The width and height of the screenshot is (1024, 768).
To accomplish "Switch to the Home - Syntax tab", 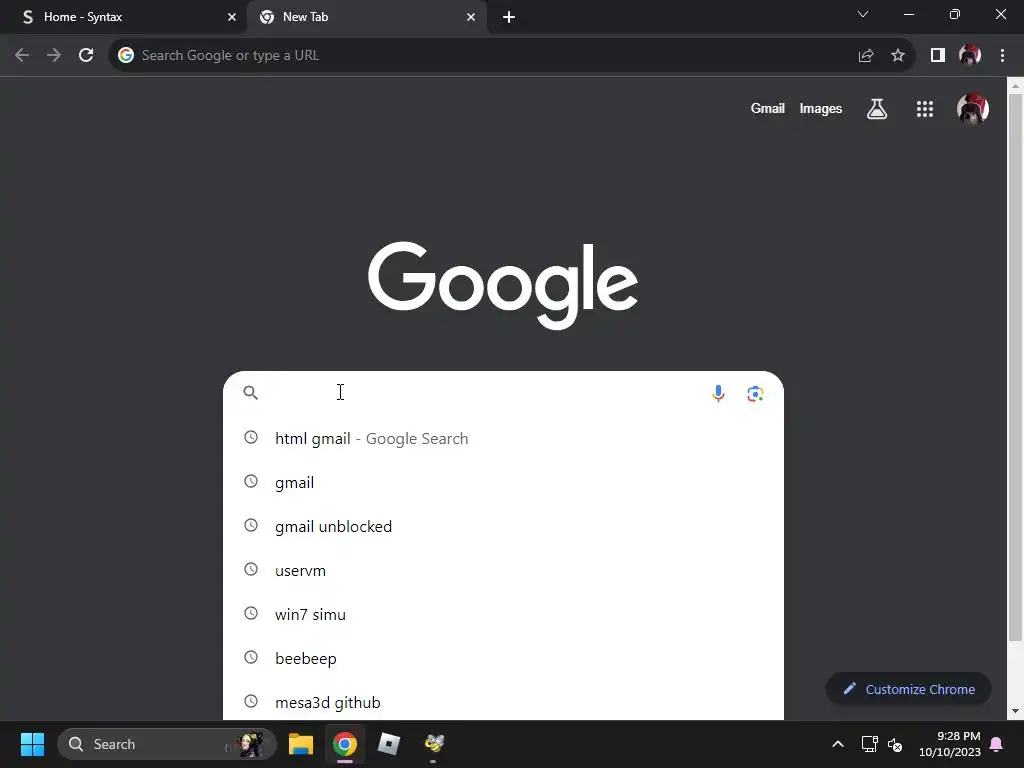I will tap(121, 17).
